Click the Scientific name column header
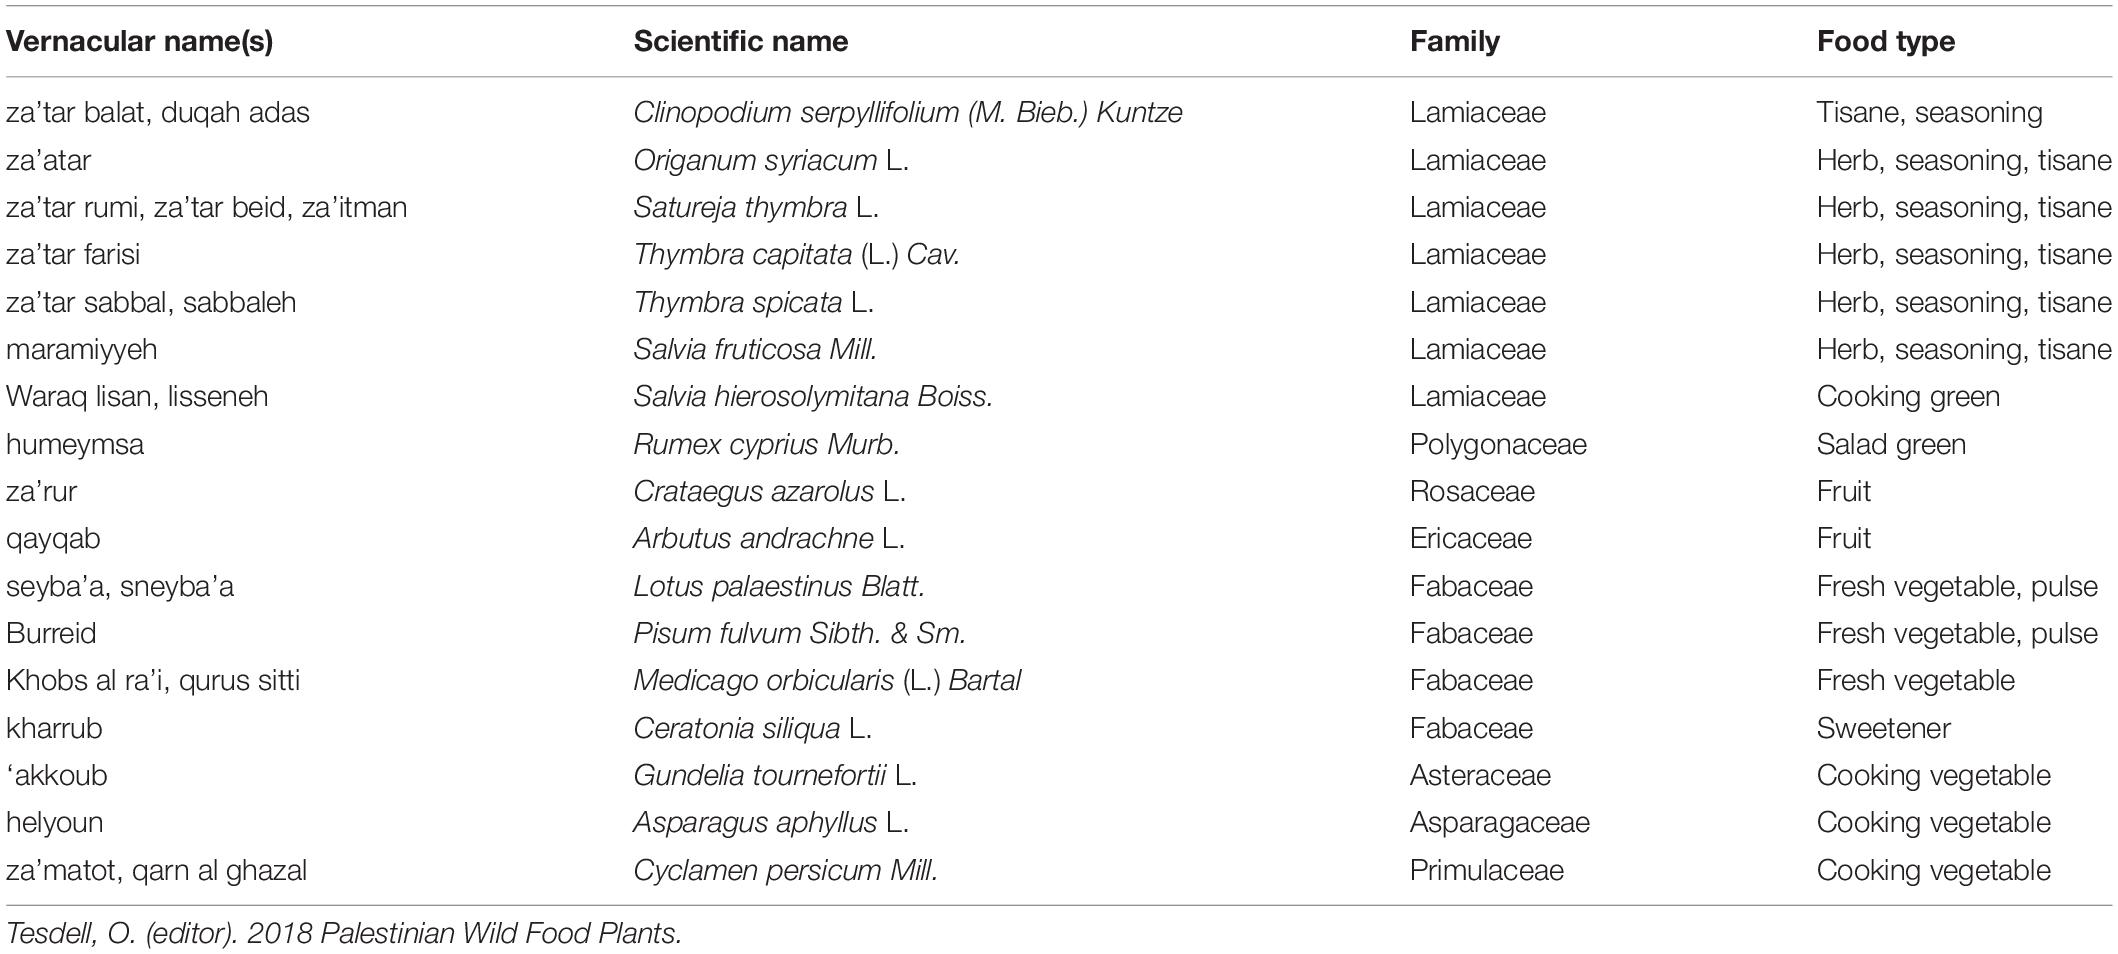The height and width of the screenshot is (954, 2118). (x=740, y=42)
